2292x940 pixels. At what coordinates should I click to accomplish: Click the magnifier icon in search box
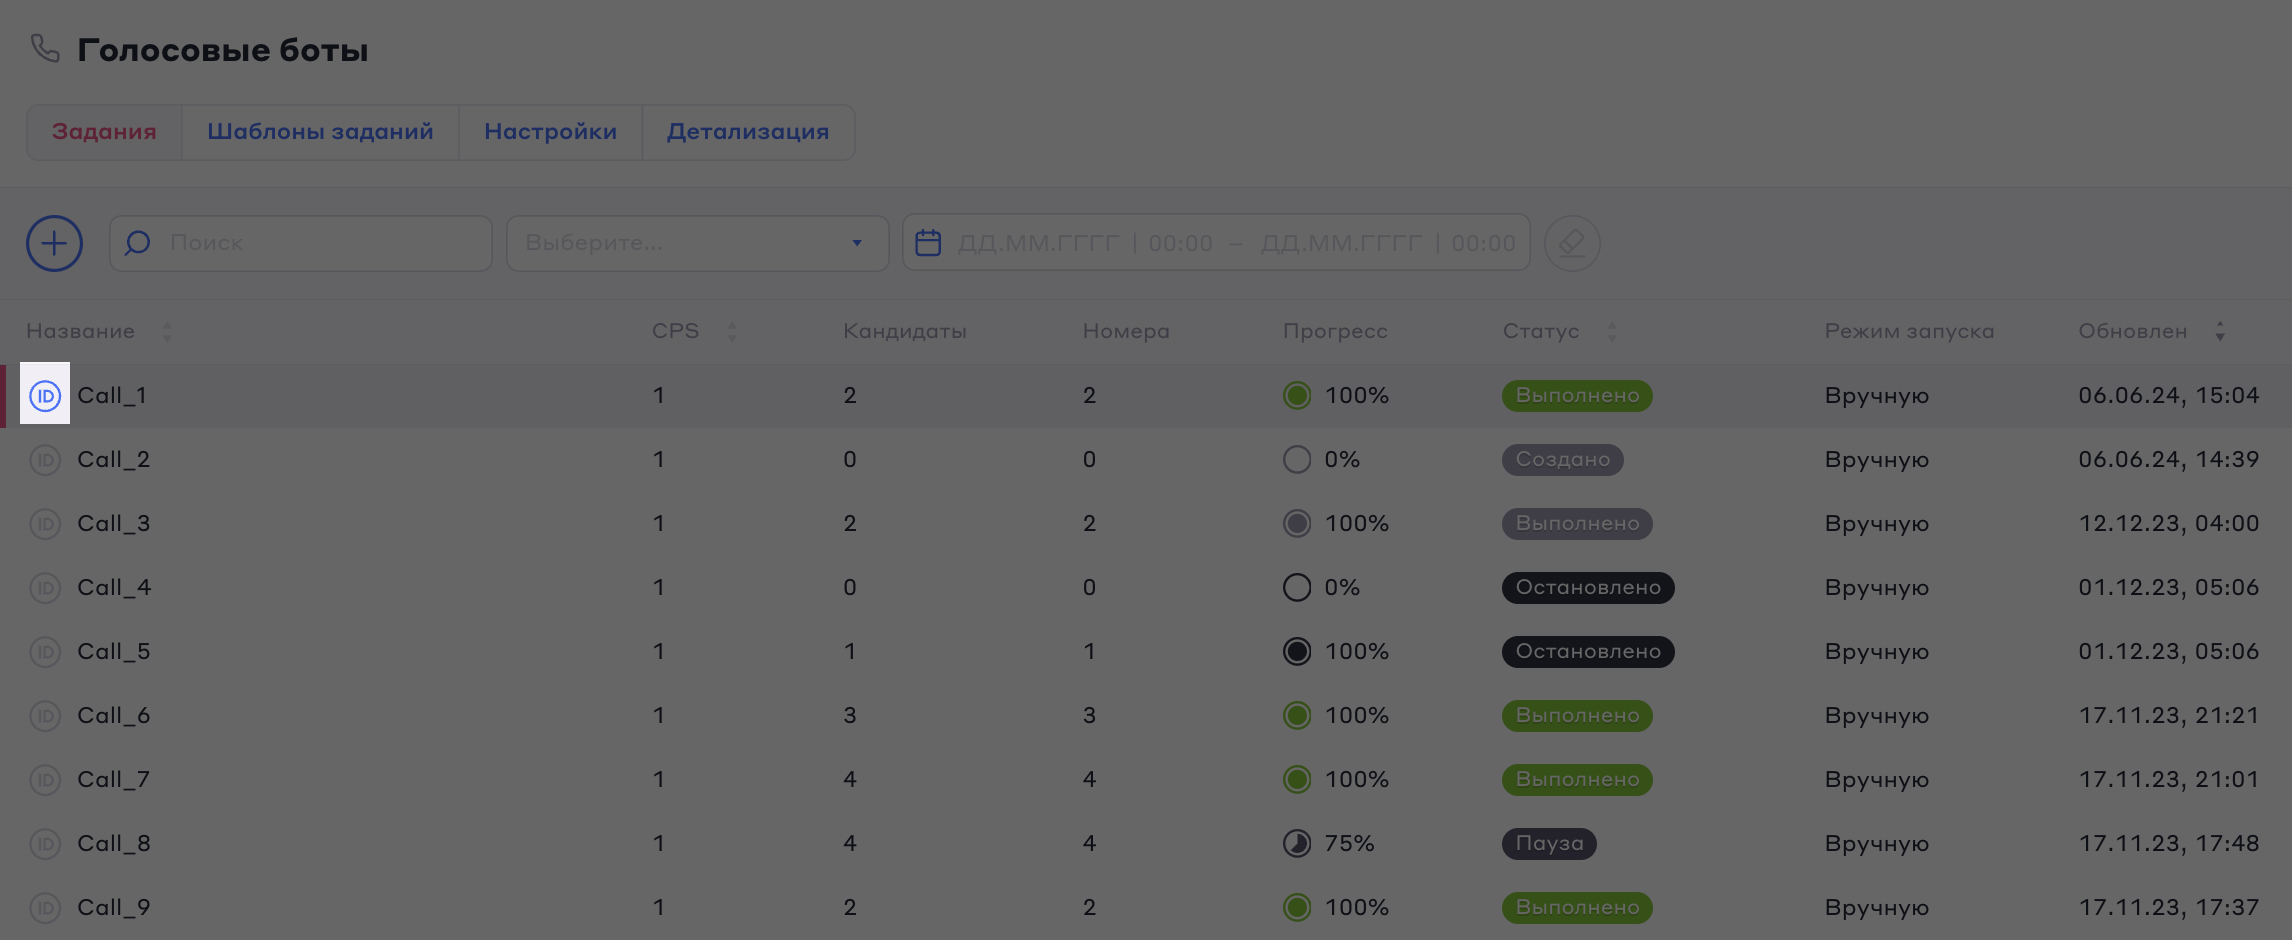138,243
